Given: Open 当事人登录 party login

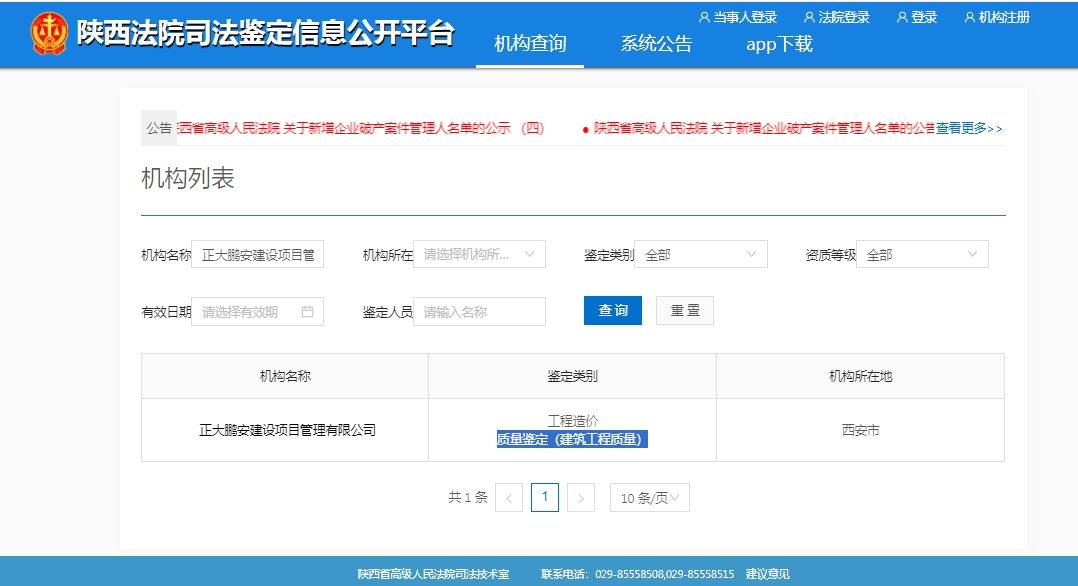Looking at the screenshot, I should point(738,17).
